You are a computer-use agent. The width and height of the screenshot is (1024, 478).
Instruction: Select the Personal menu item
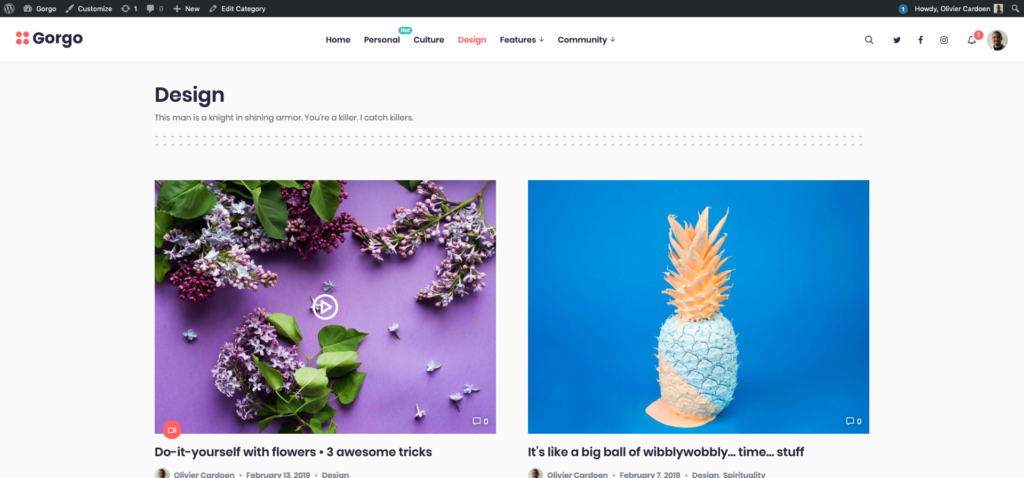[x=381, y=40]
